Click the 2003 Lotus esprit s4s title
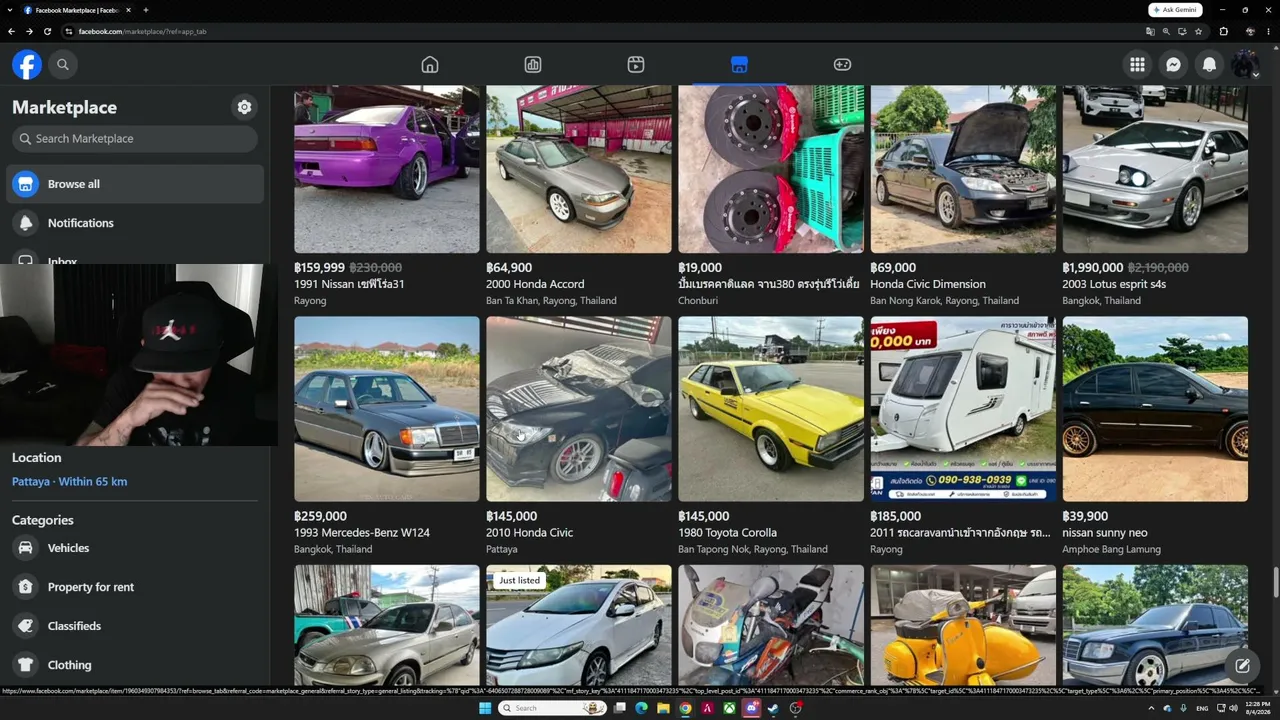This screenshot has height=720, width=1280. (x=1114, y=284)
